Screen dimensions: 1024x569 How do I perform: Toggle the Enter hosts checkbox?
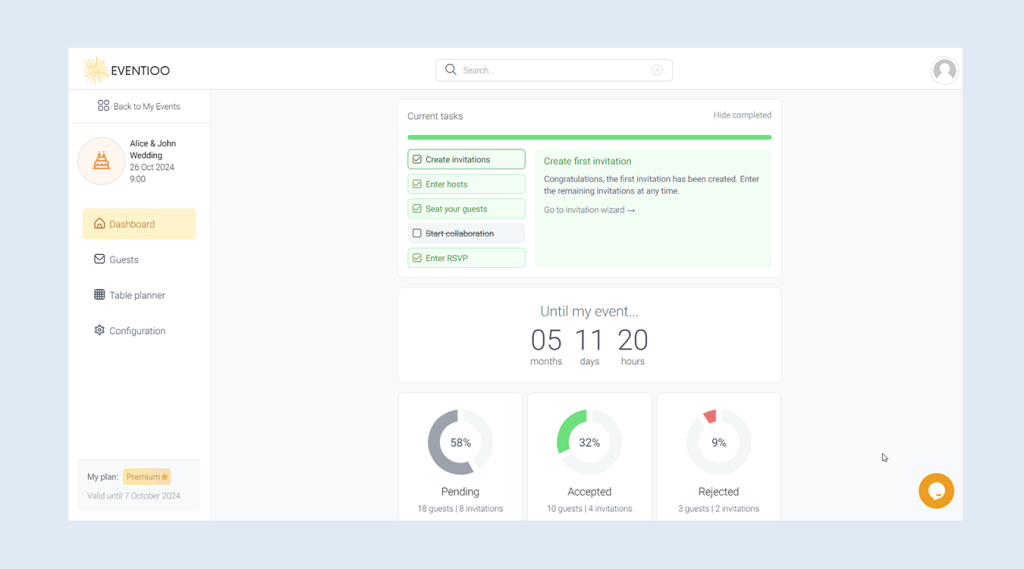417,184
